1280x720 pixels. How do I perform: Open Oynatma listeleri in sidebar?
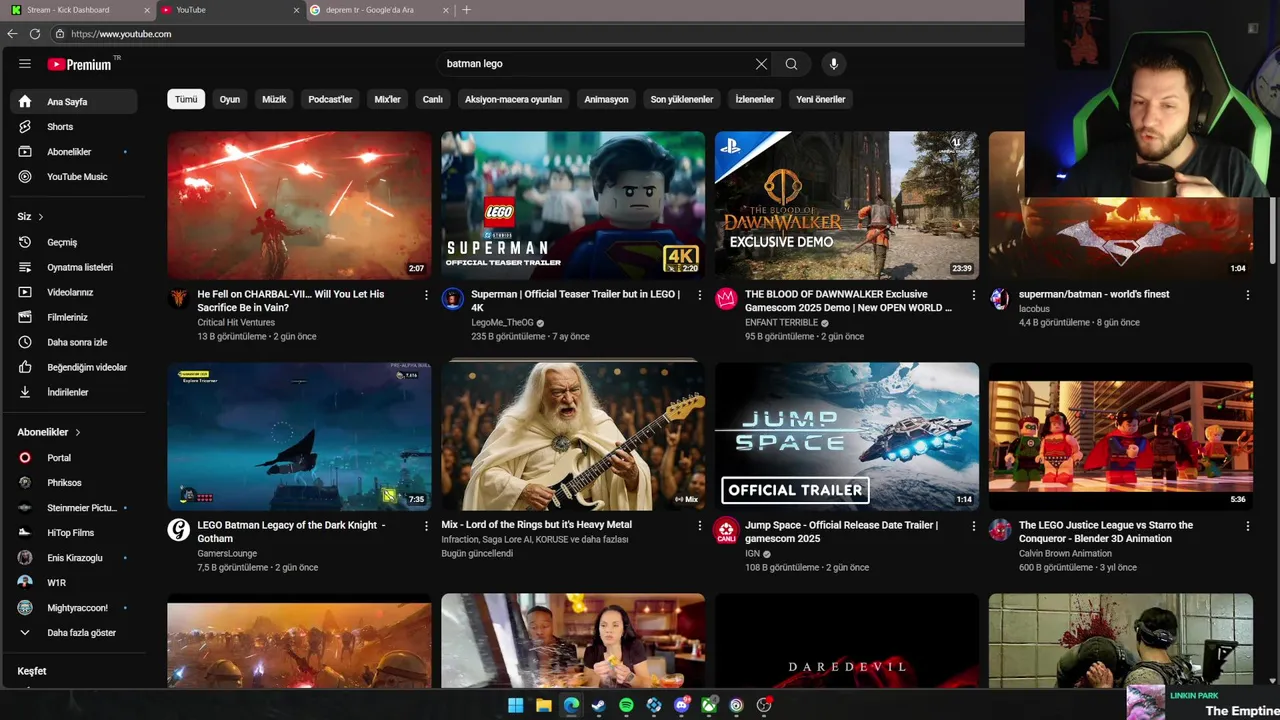pos(74,267)
